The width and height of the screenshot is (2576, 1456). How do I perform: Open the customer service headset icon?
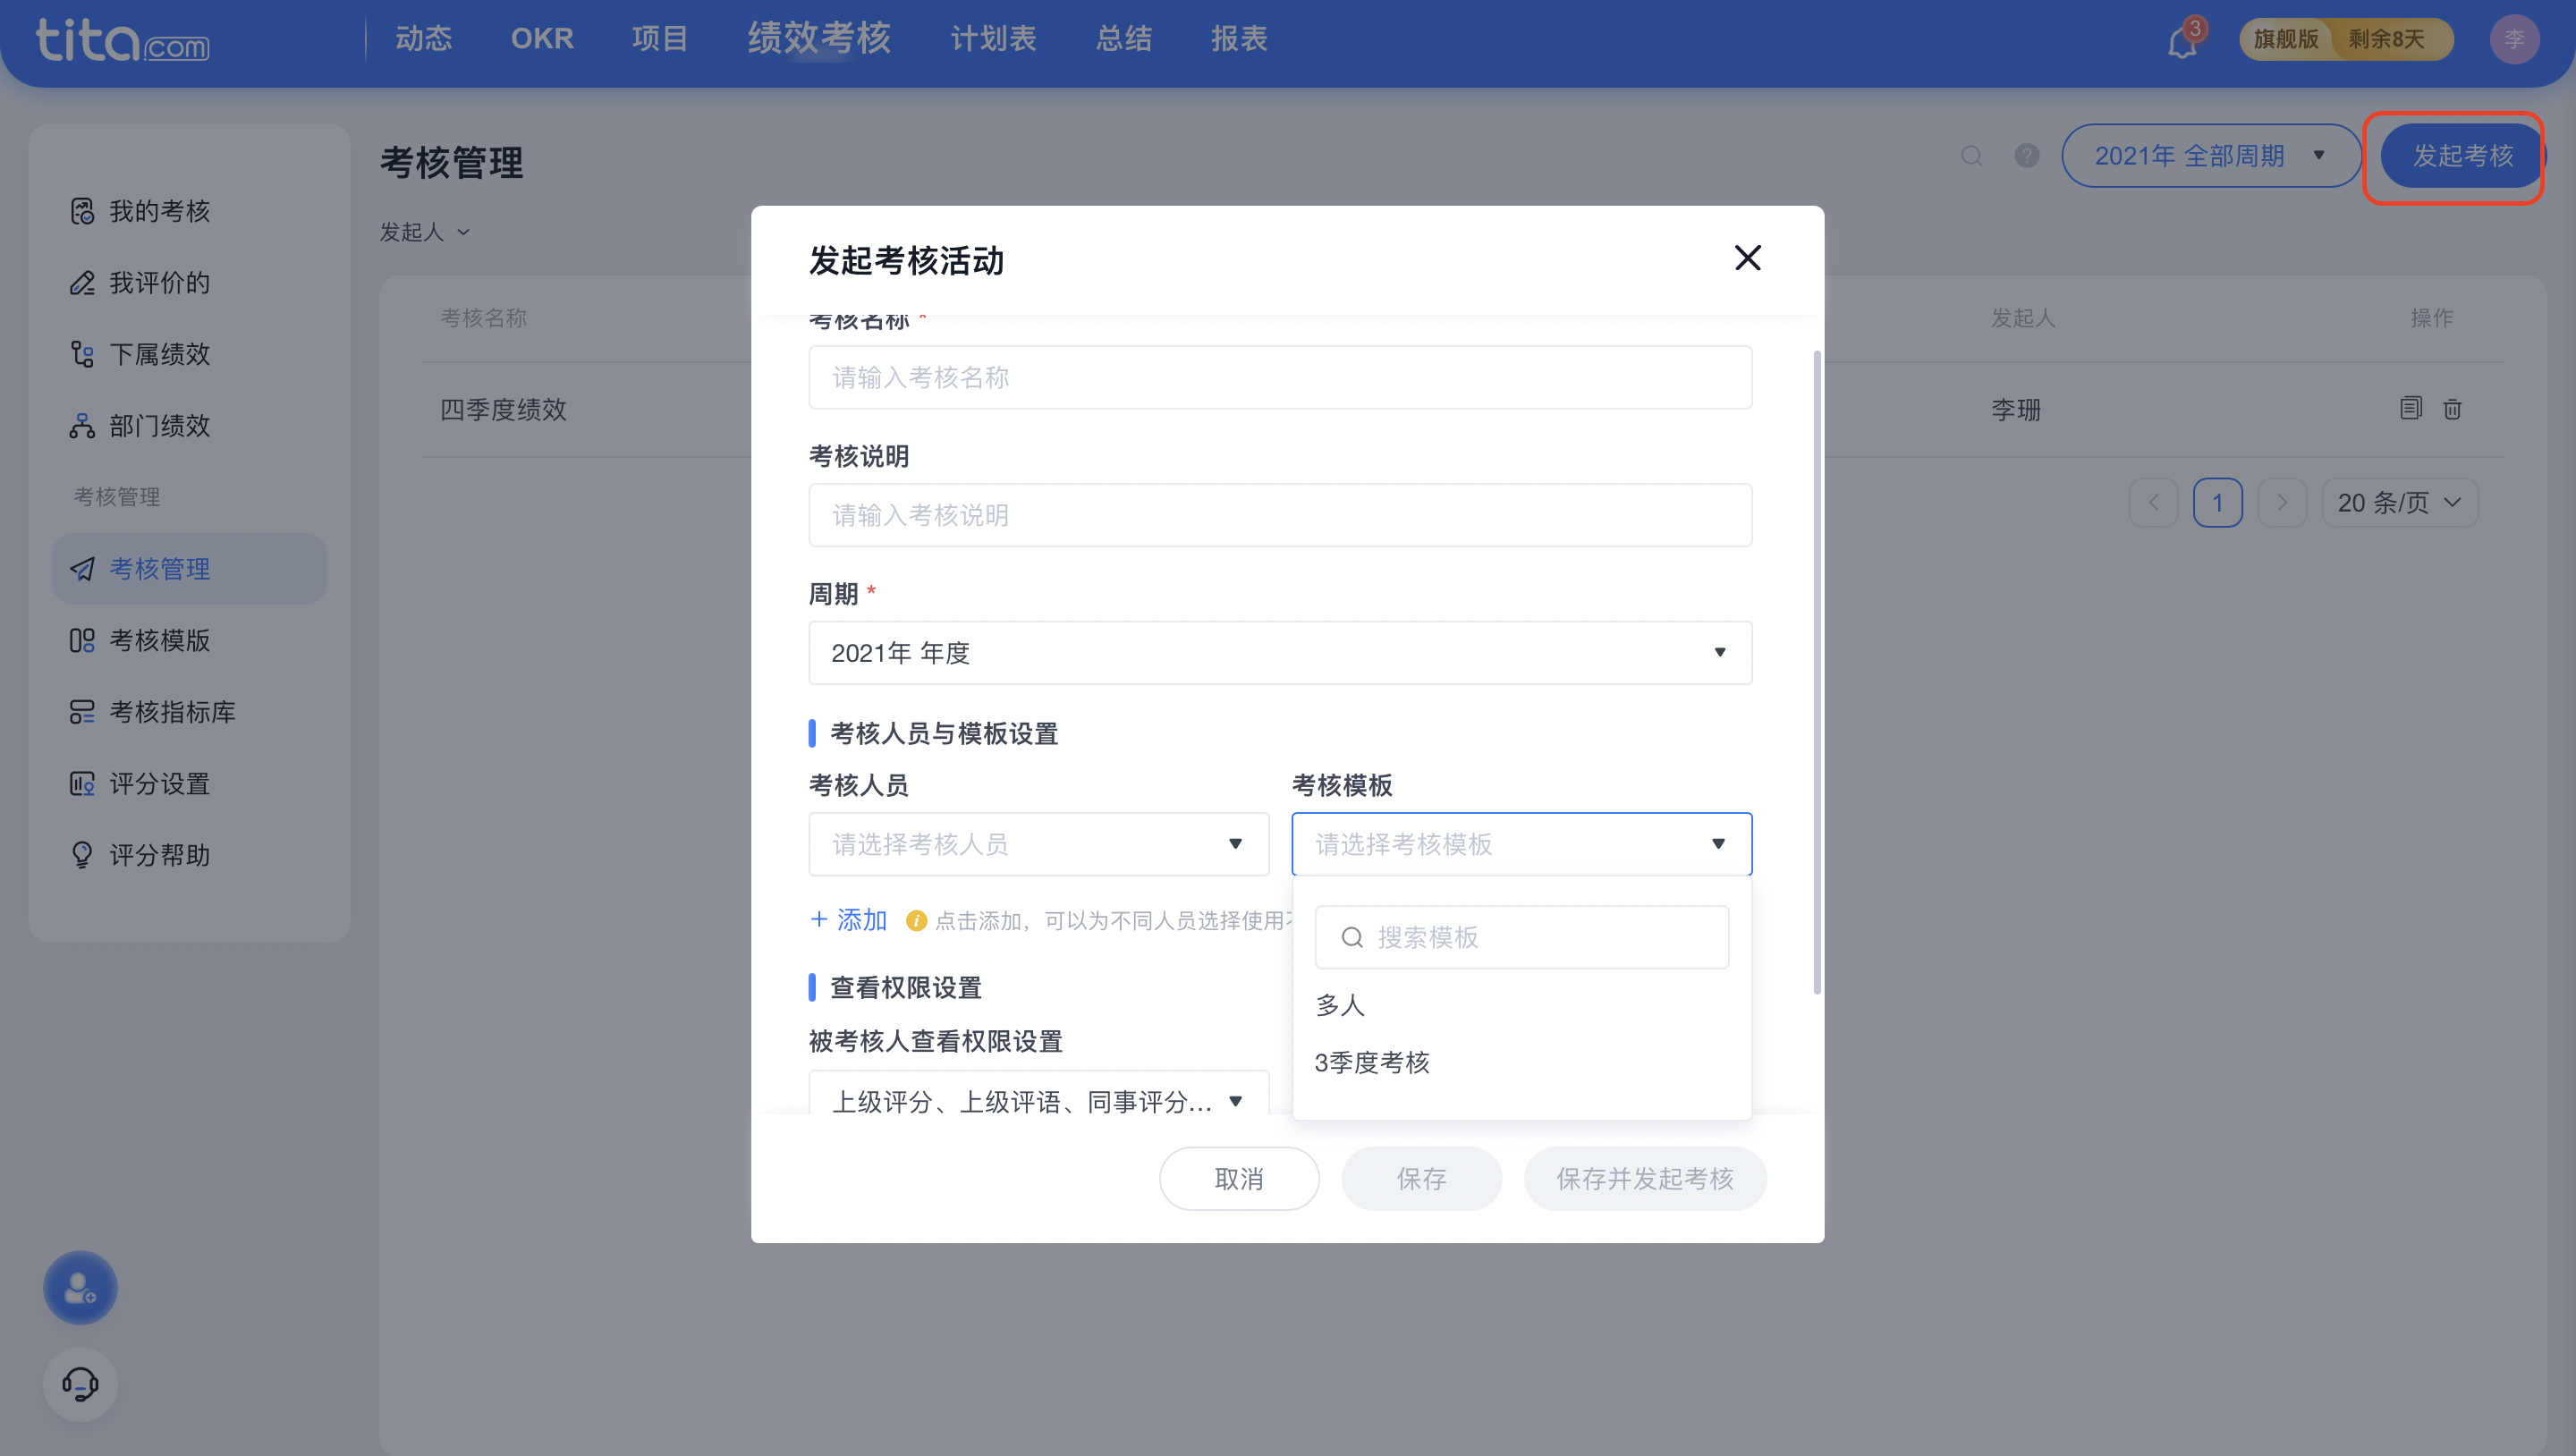click(x=80, y=1383)
